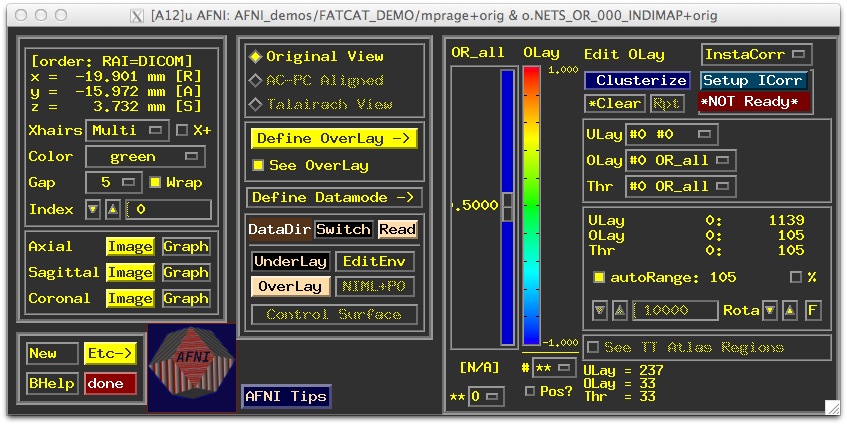Toggle the Wrap checkbox
This screenshot has height=425, width=847.
point(155,183)
